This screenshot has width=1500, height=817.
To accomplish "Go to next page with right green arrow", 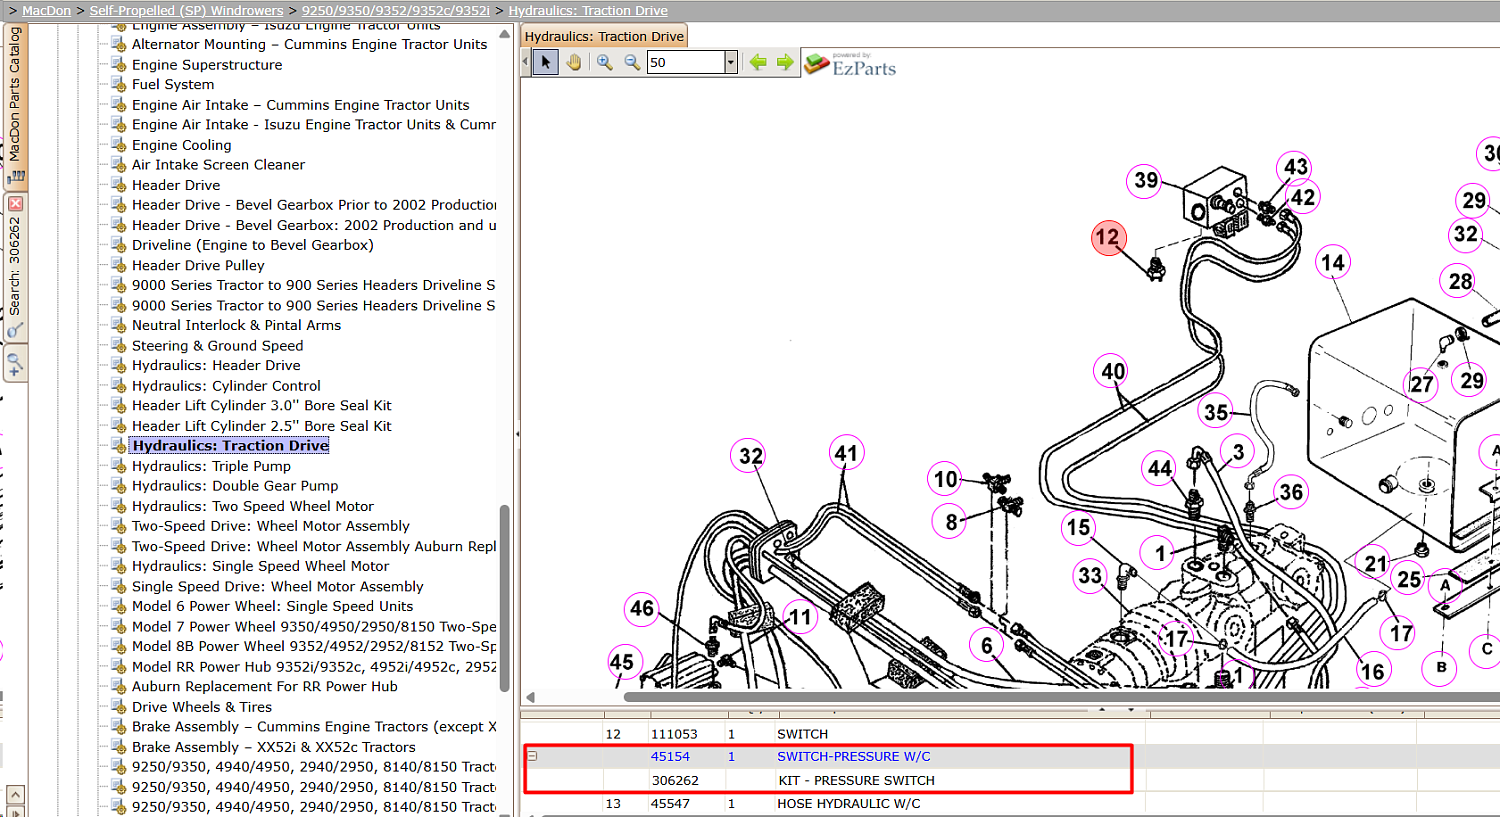I will 785,62.
